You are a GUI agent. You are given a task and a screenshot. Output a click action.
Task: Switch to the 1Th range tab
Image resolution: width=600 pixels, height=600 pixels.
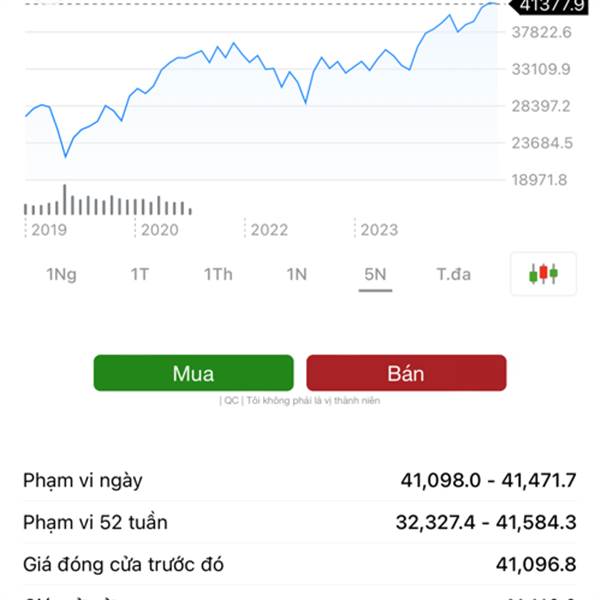(218, 274)
